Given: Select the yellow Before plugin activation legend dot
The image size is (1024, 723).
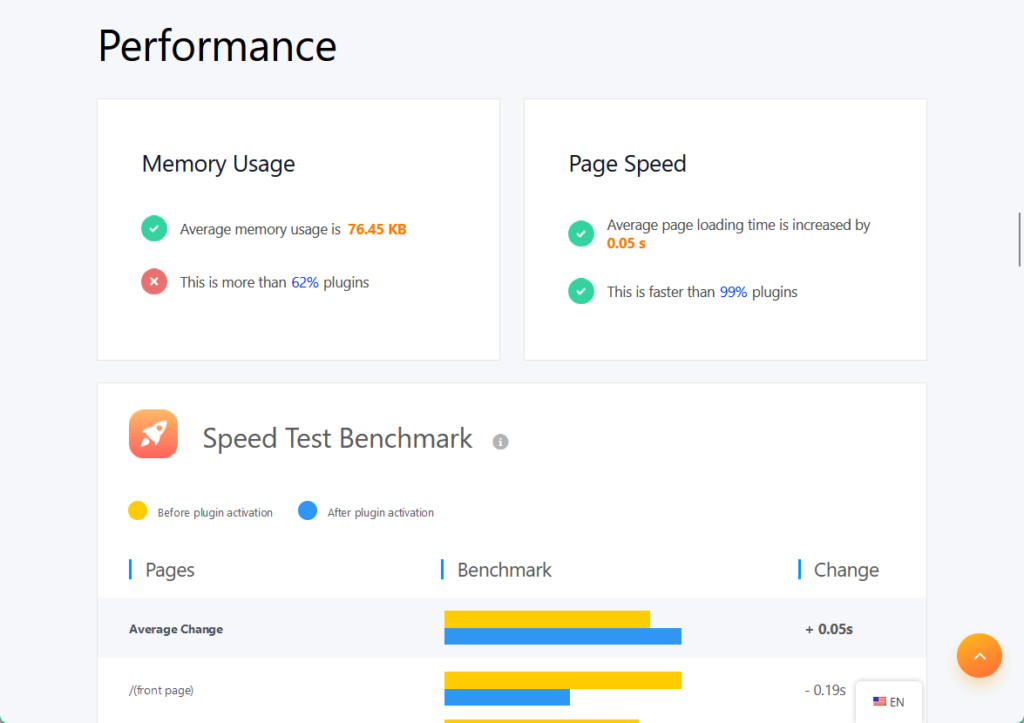Looking at the screenshot, I should [138, 511].
